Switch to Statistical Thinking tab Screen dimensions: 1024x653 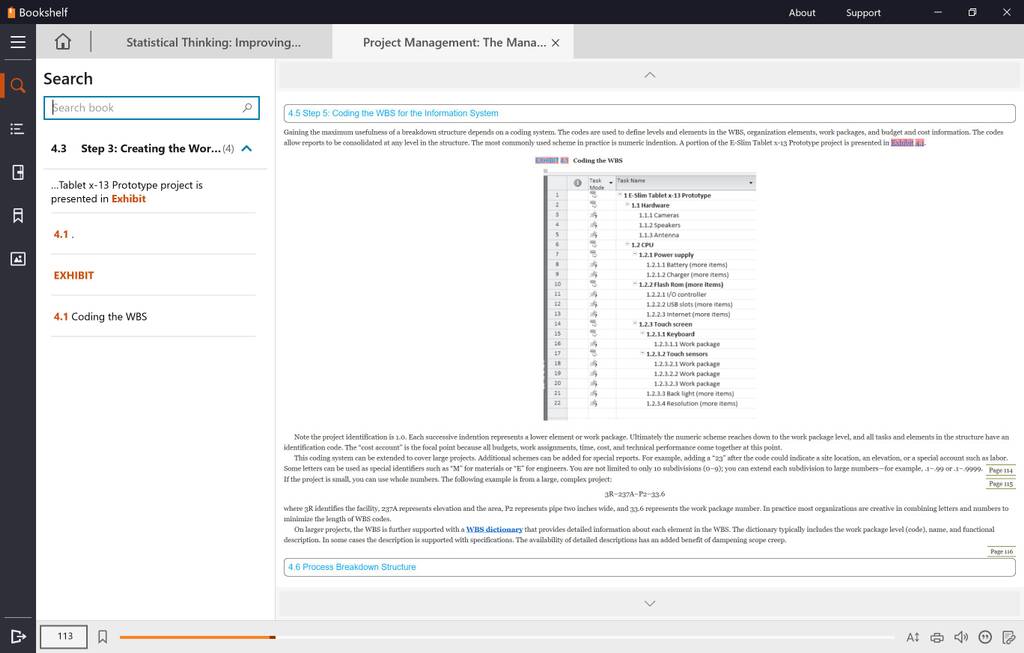tap(214, 42)
